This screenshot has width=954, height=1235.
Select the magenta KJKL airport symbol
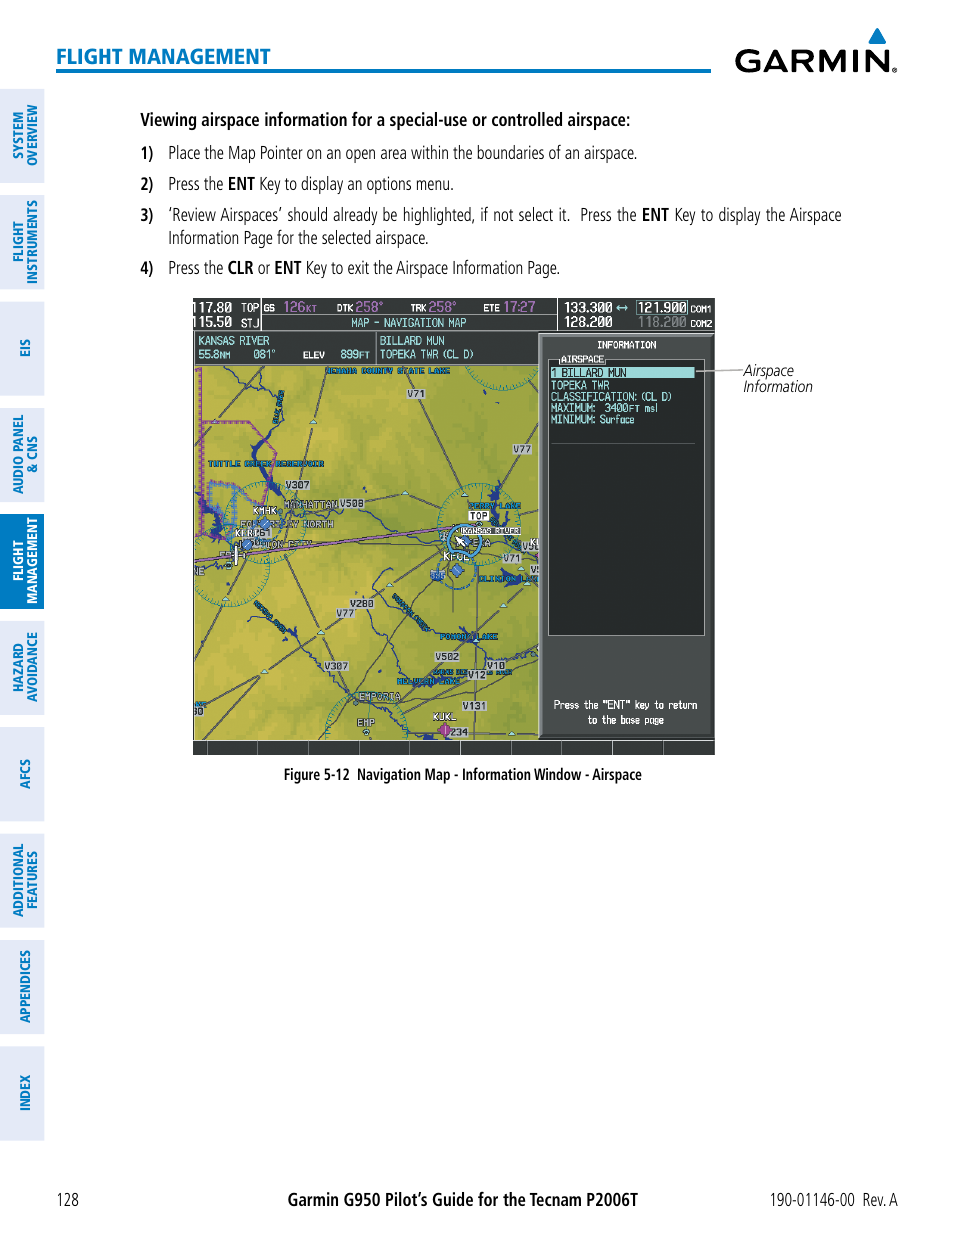[444, 729]
